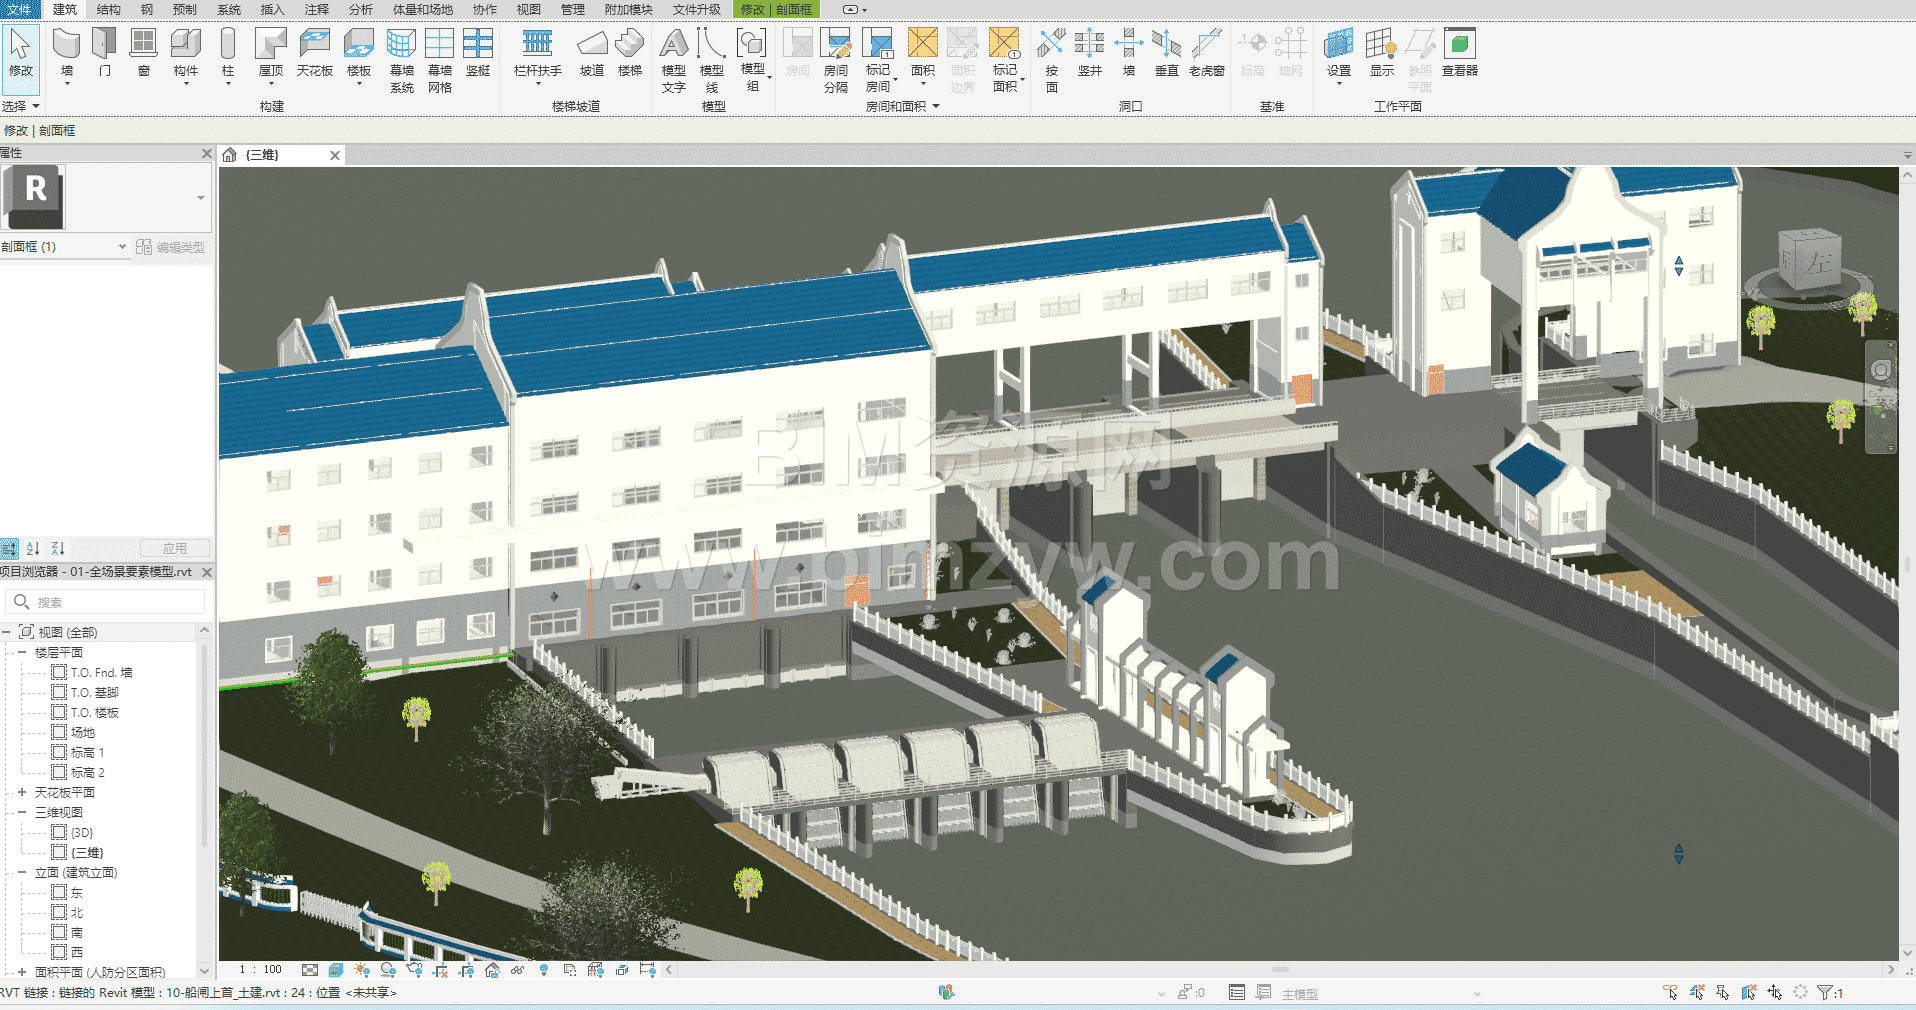Switch to the 视图 ribbon tab
The width and height of the screenshot is (1916, 1010).
point(528,9)
